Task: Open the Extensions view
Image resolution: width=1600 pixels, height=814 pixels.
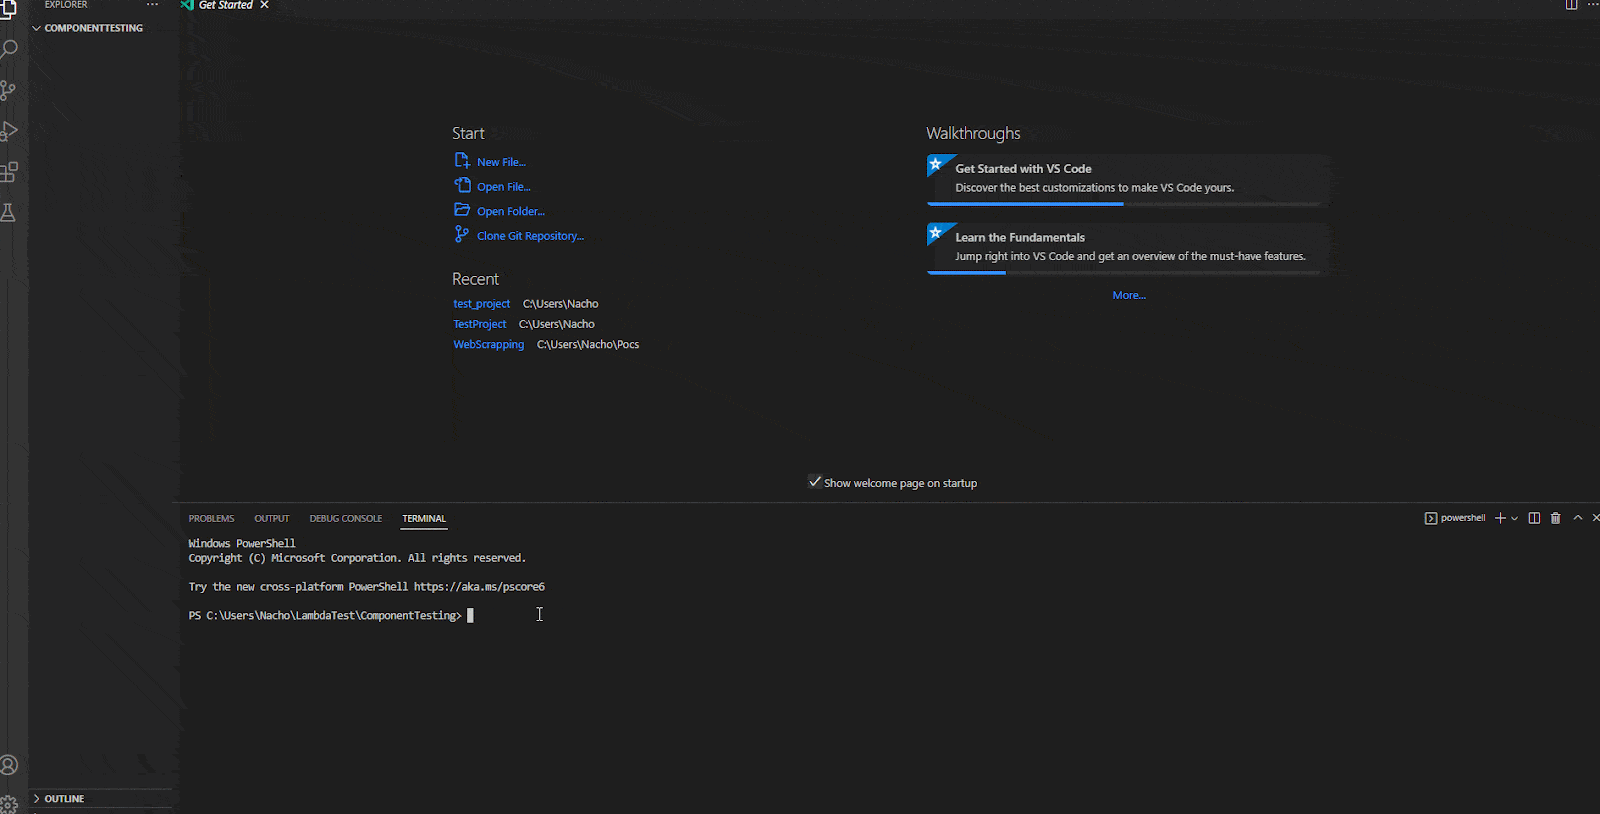Action: click(x=9, y=172)
